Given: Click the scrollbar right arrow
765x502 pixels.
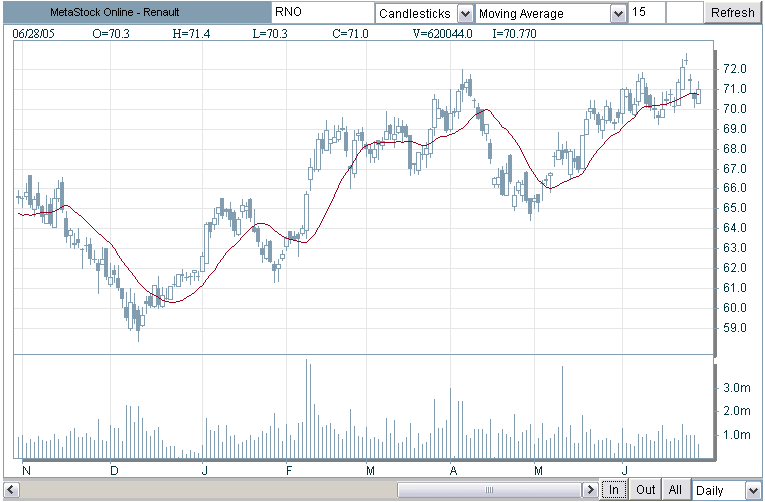Looking at the screenshot, I should [x=590, y=489].
